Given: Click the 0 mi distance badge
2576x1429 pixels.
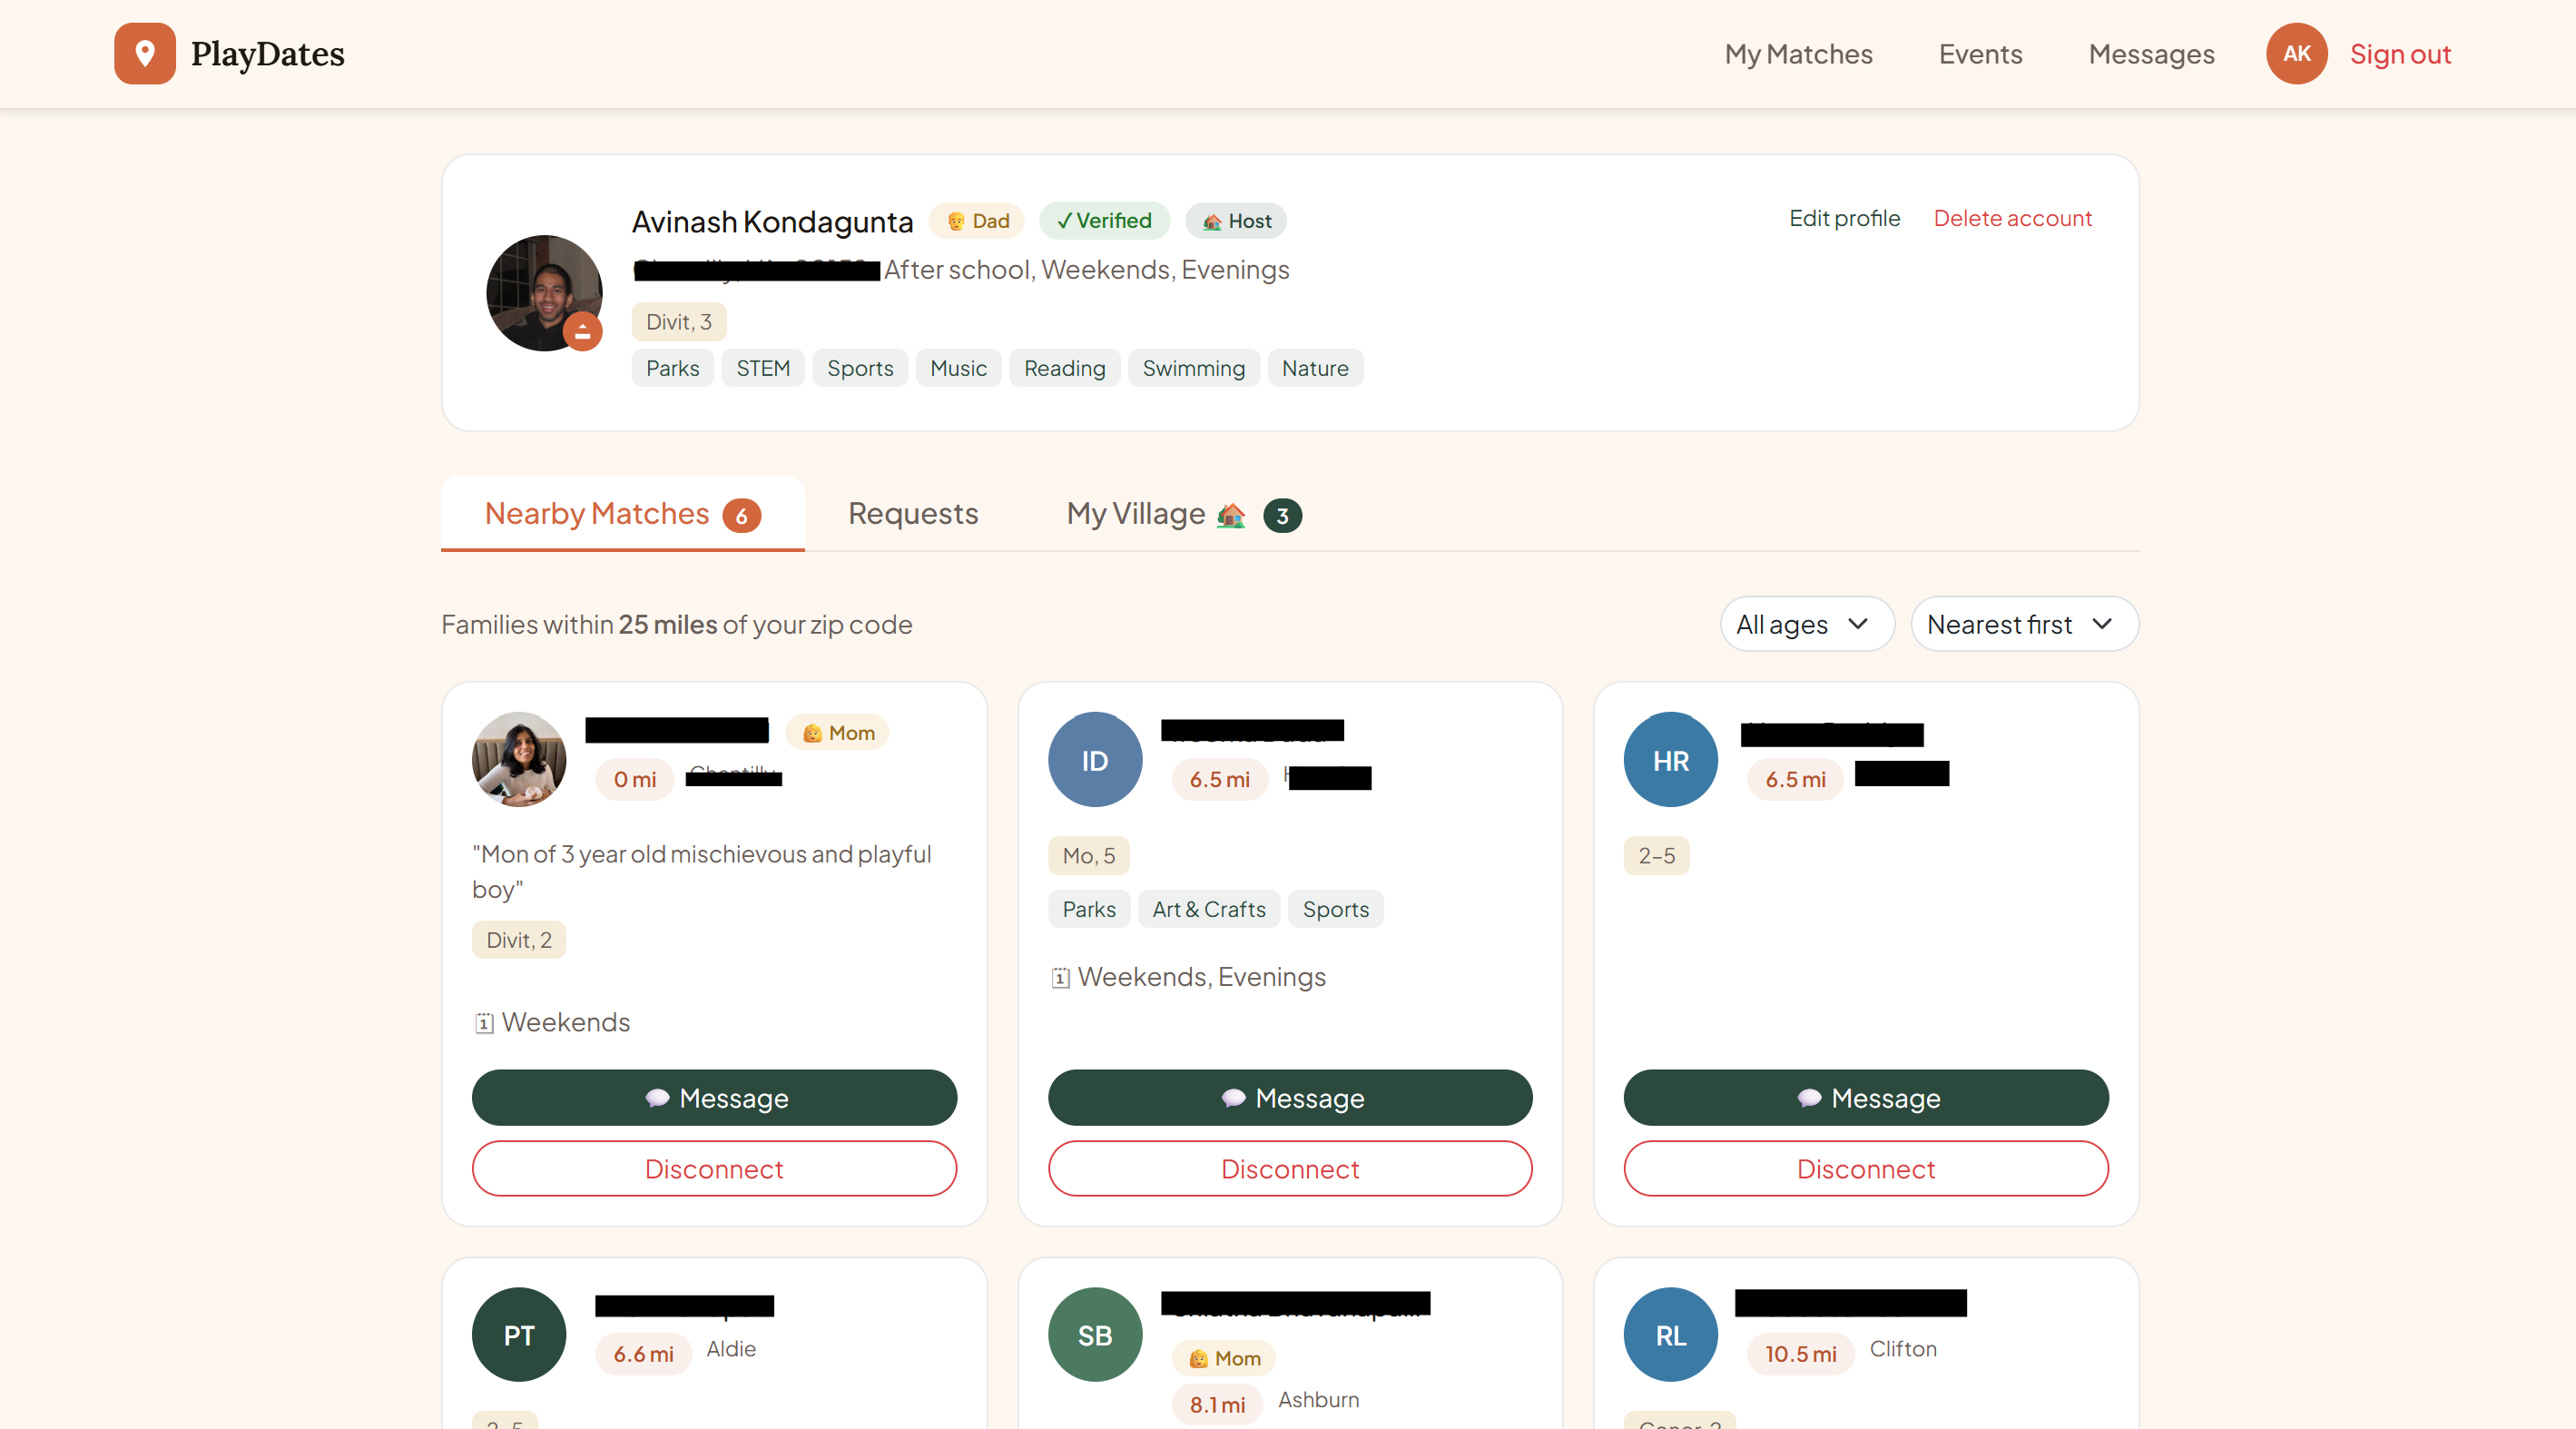Looking at the screenshot, I should tap(635, 779).
